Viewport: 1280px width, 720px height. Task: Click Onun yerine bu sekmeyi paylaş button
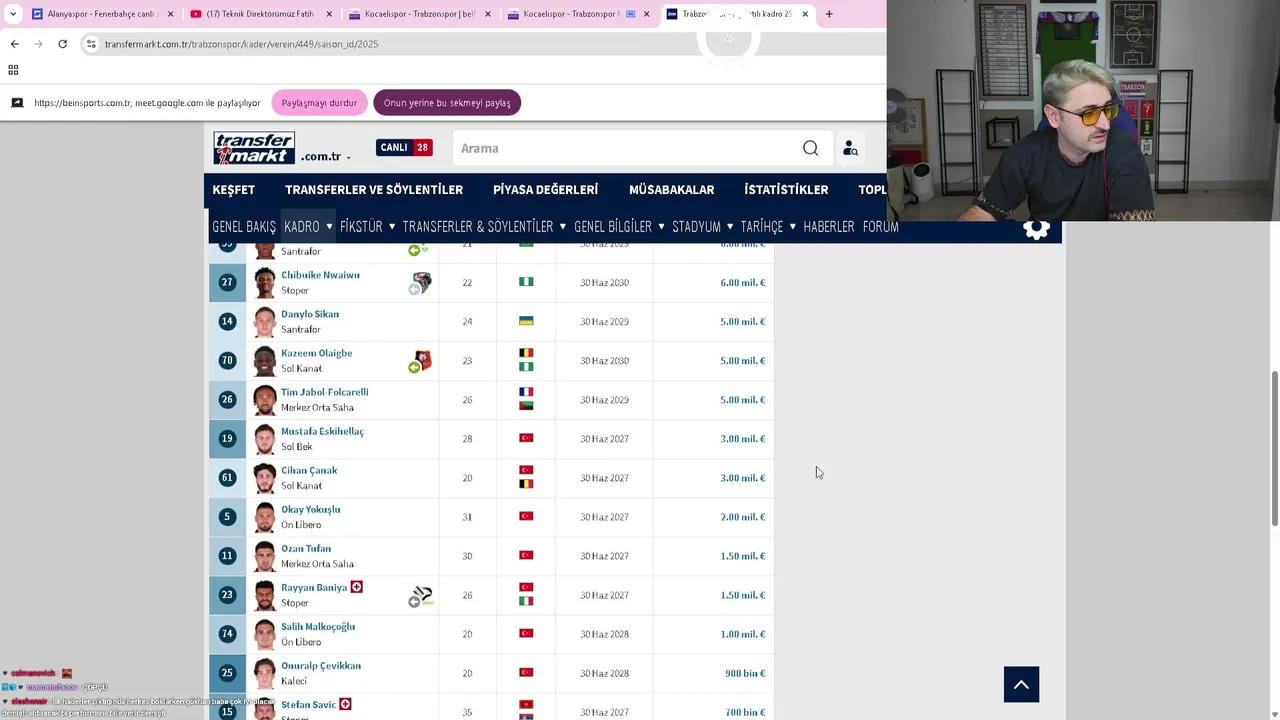tap(447, 103)
